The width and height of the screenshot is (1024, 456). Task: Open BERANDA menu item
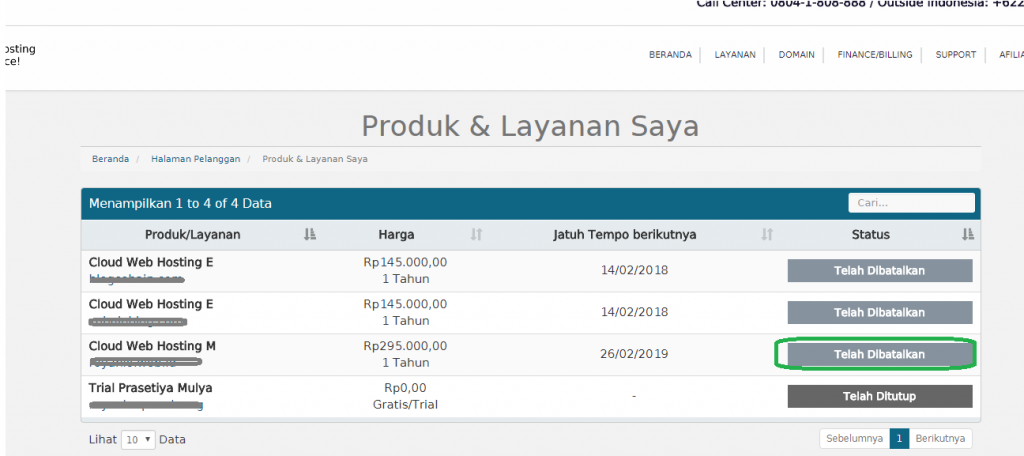coord(670,55)
